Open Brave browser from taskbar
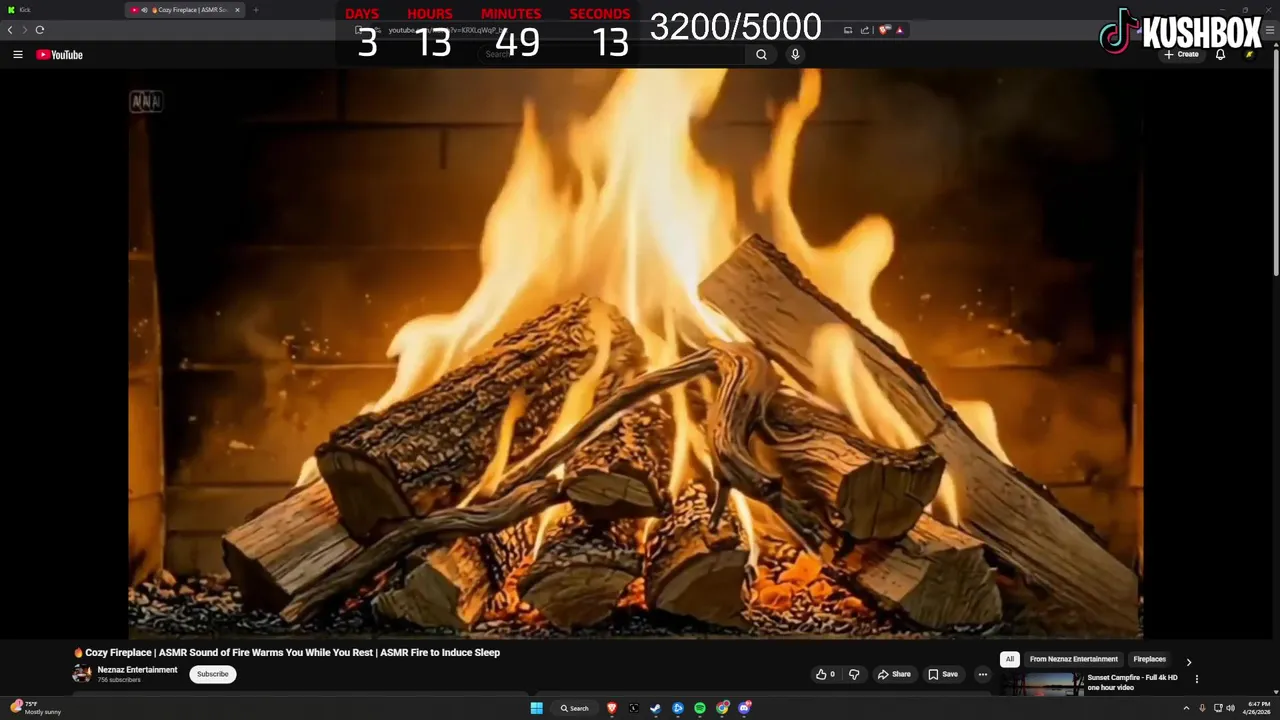 pos(612,708)
